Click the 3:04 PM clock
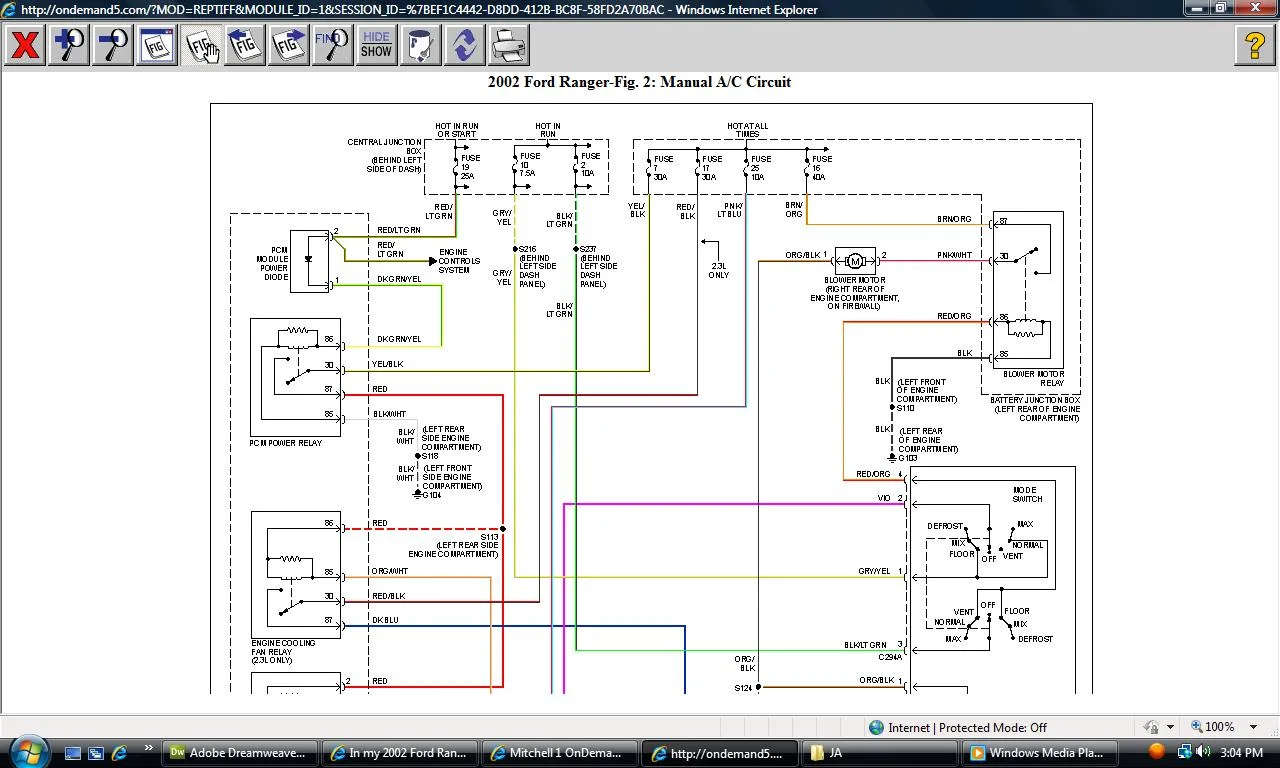The image size is (1280, 768). point(1240,753)
